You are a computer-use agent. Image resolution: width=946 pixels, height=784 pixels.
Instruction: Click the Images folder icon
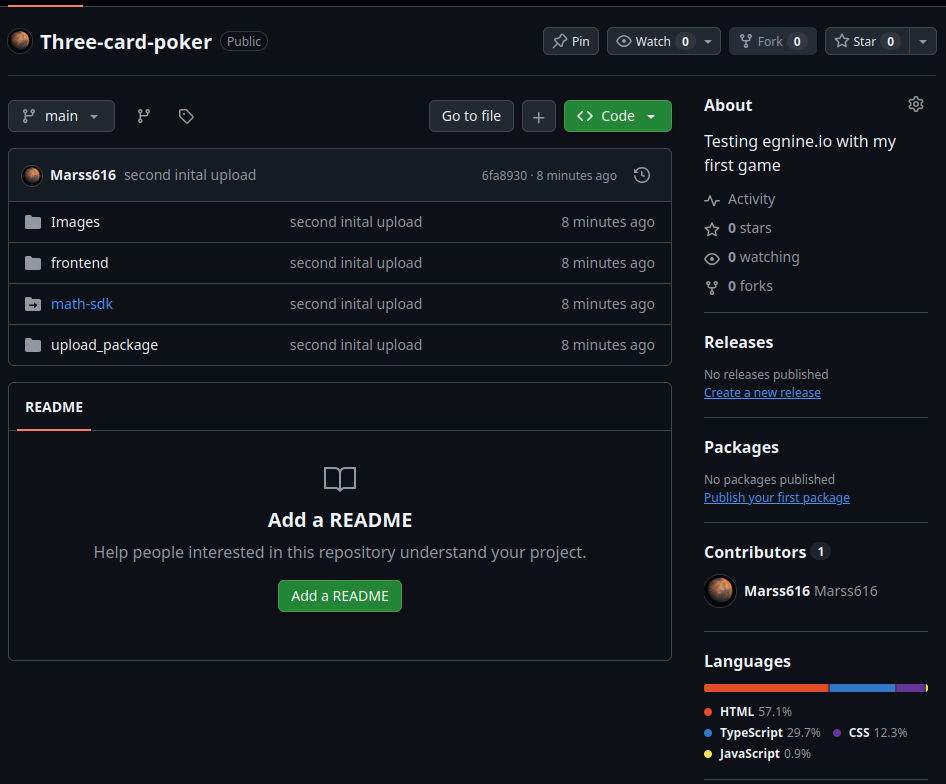(x=33, y=222)
